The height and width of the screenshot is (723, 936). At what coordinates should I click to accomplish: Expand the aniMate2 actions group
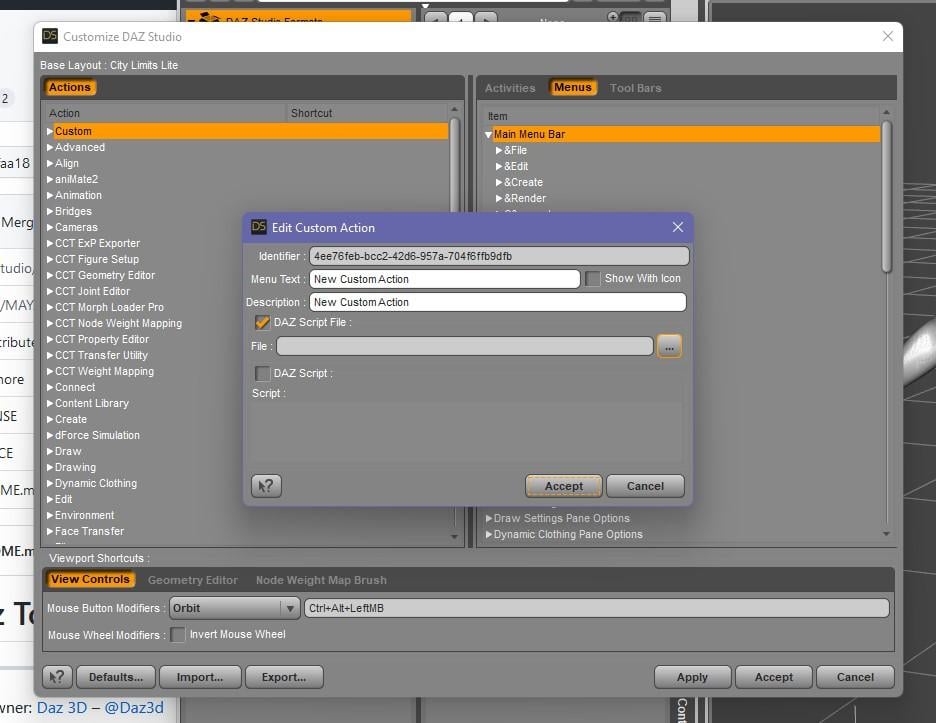pyautogui.click(x=50, y=179)
